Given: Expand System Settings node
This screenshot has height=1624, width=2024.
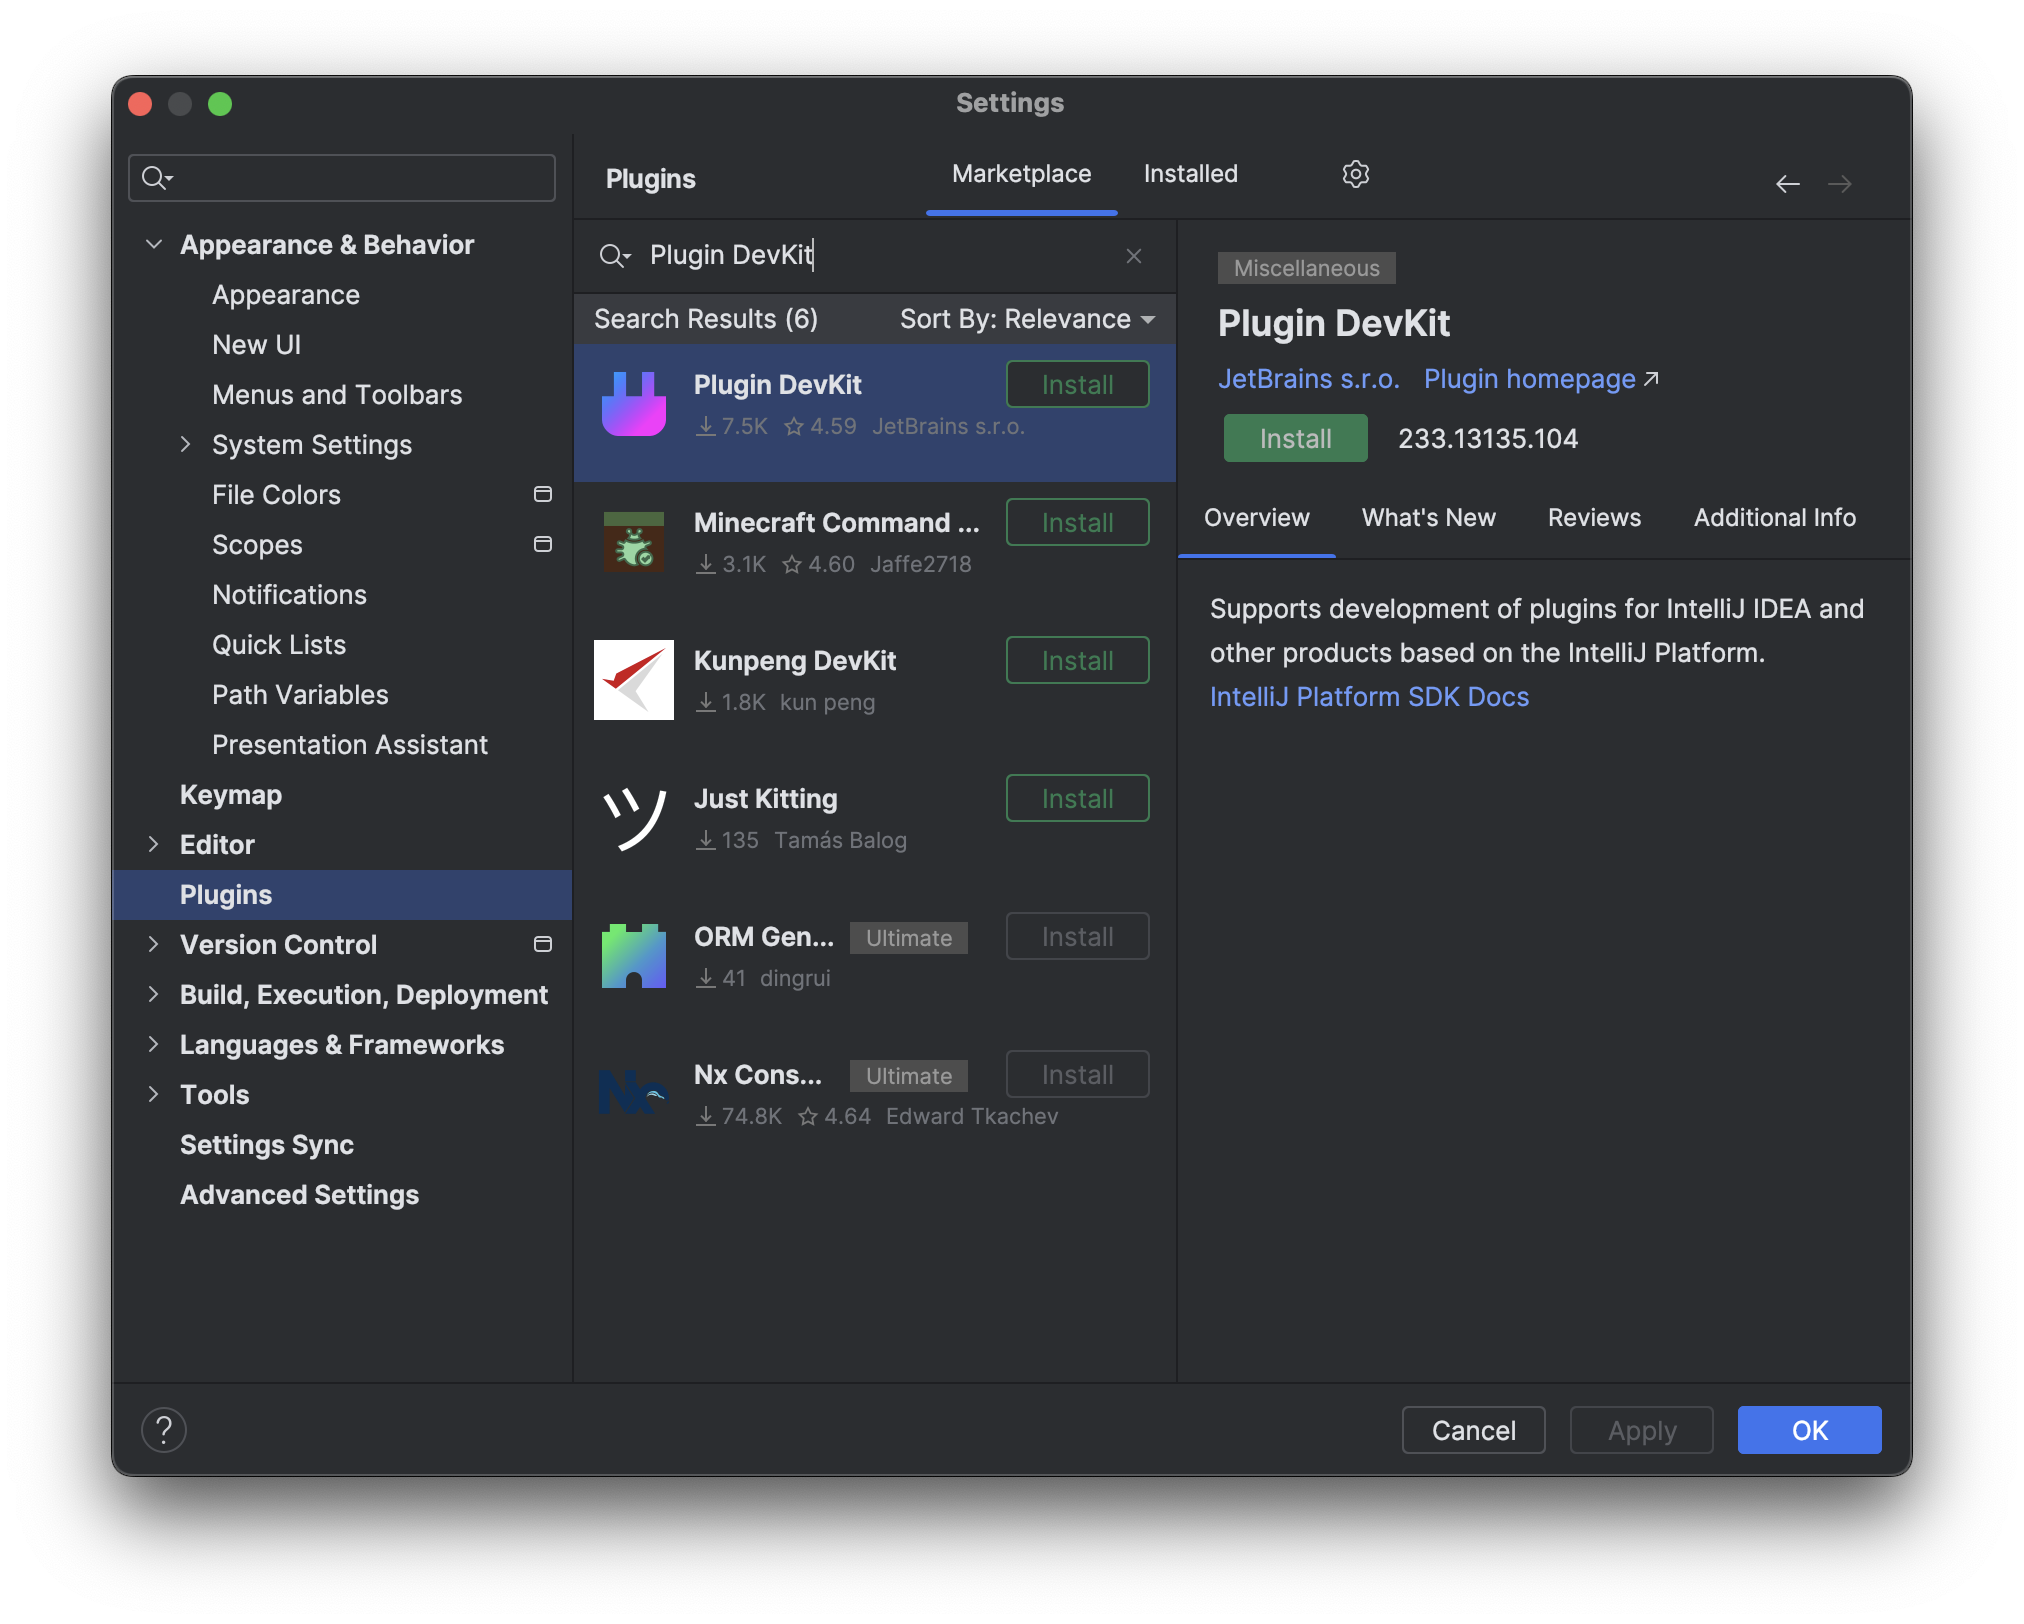Looking at the screenshot, I should point(185,444).
